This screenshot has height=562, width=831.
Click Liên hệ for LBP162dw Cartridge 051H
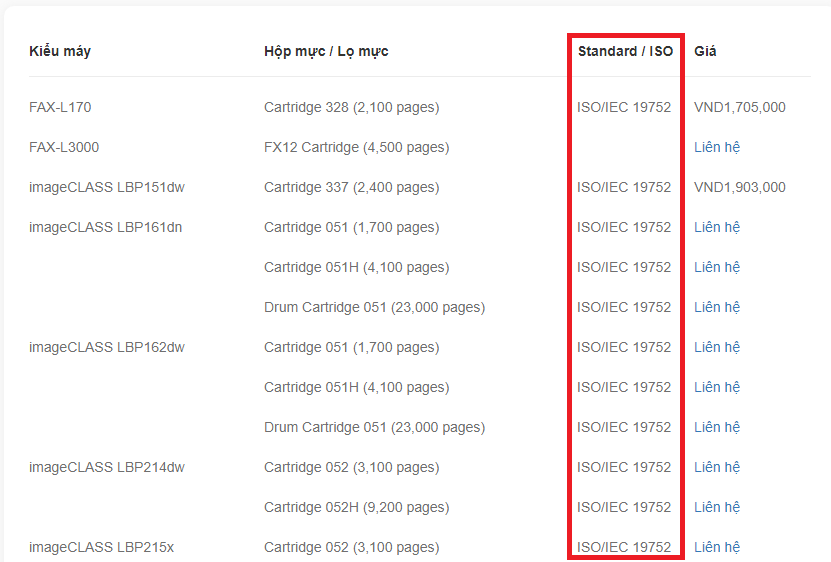point(717,388)
